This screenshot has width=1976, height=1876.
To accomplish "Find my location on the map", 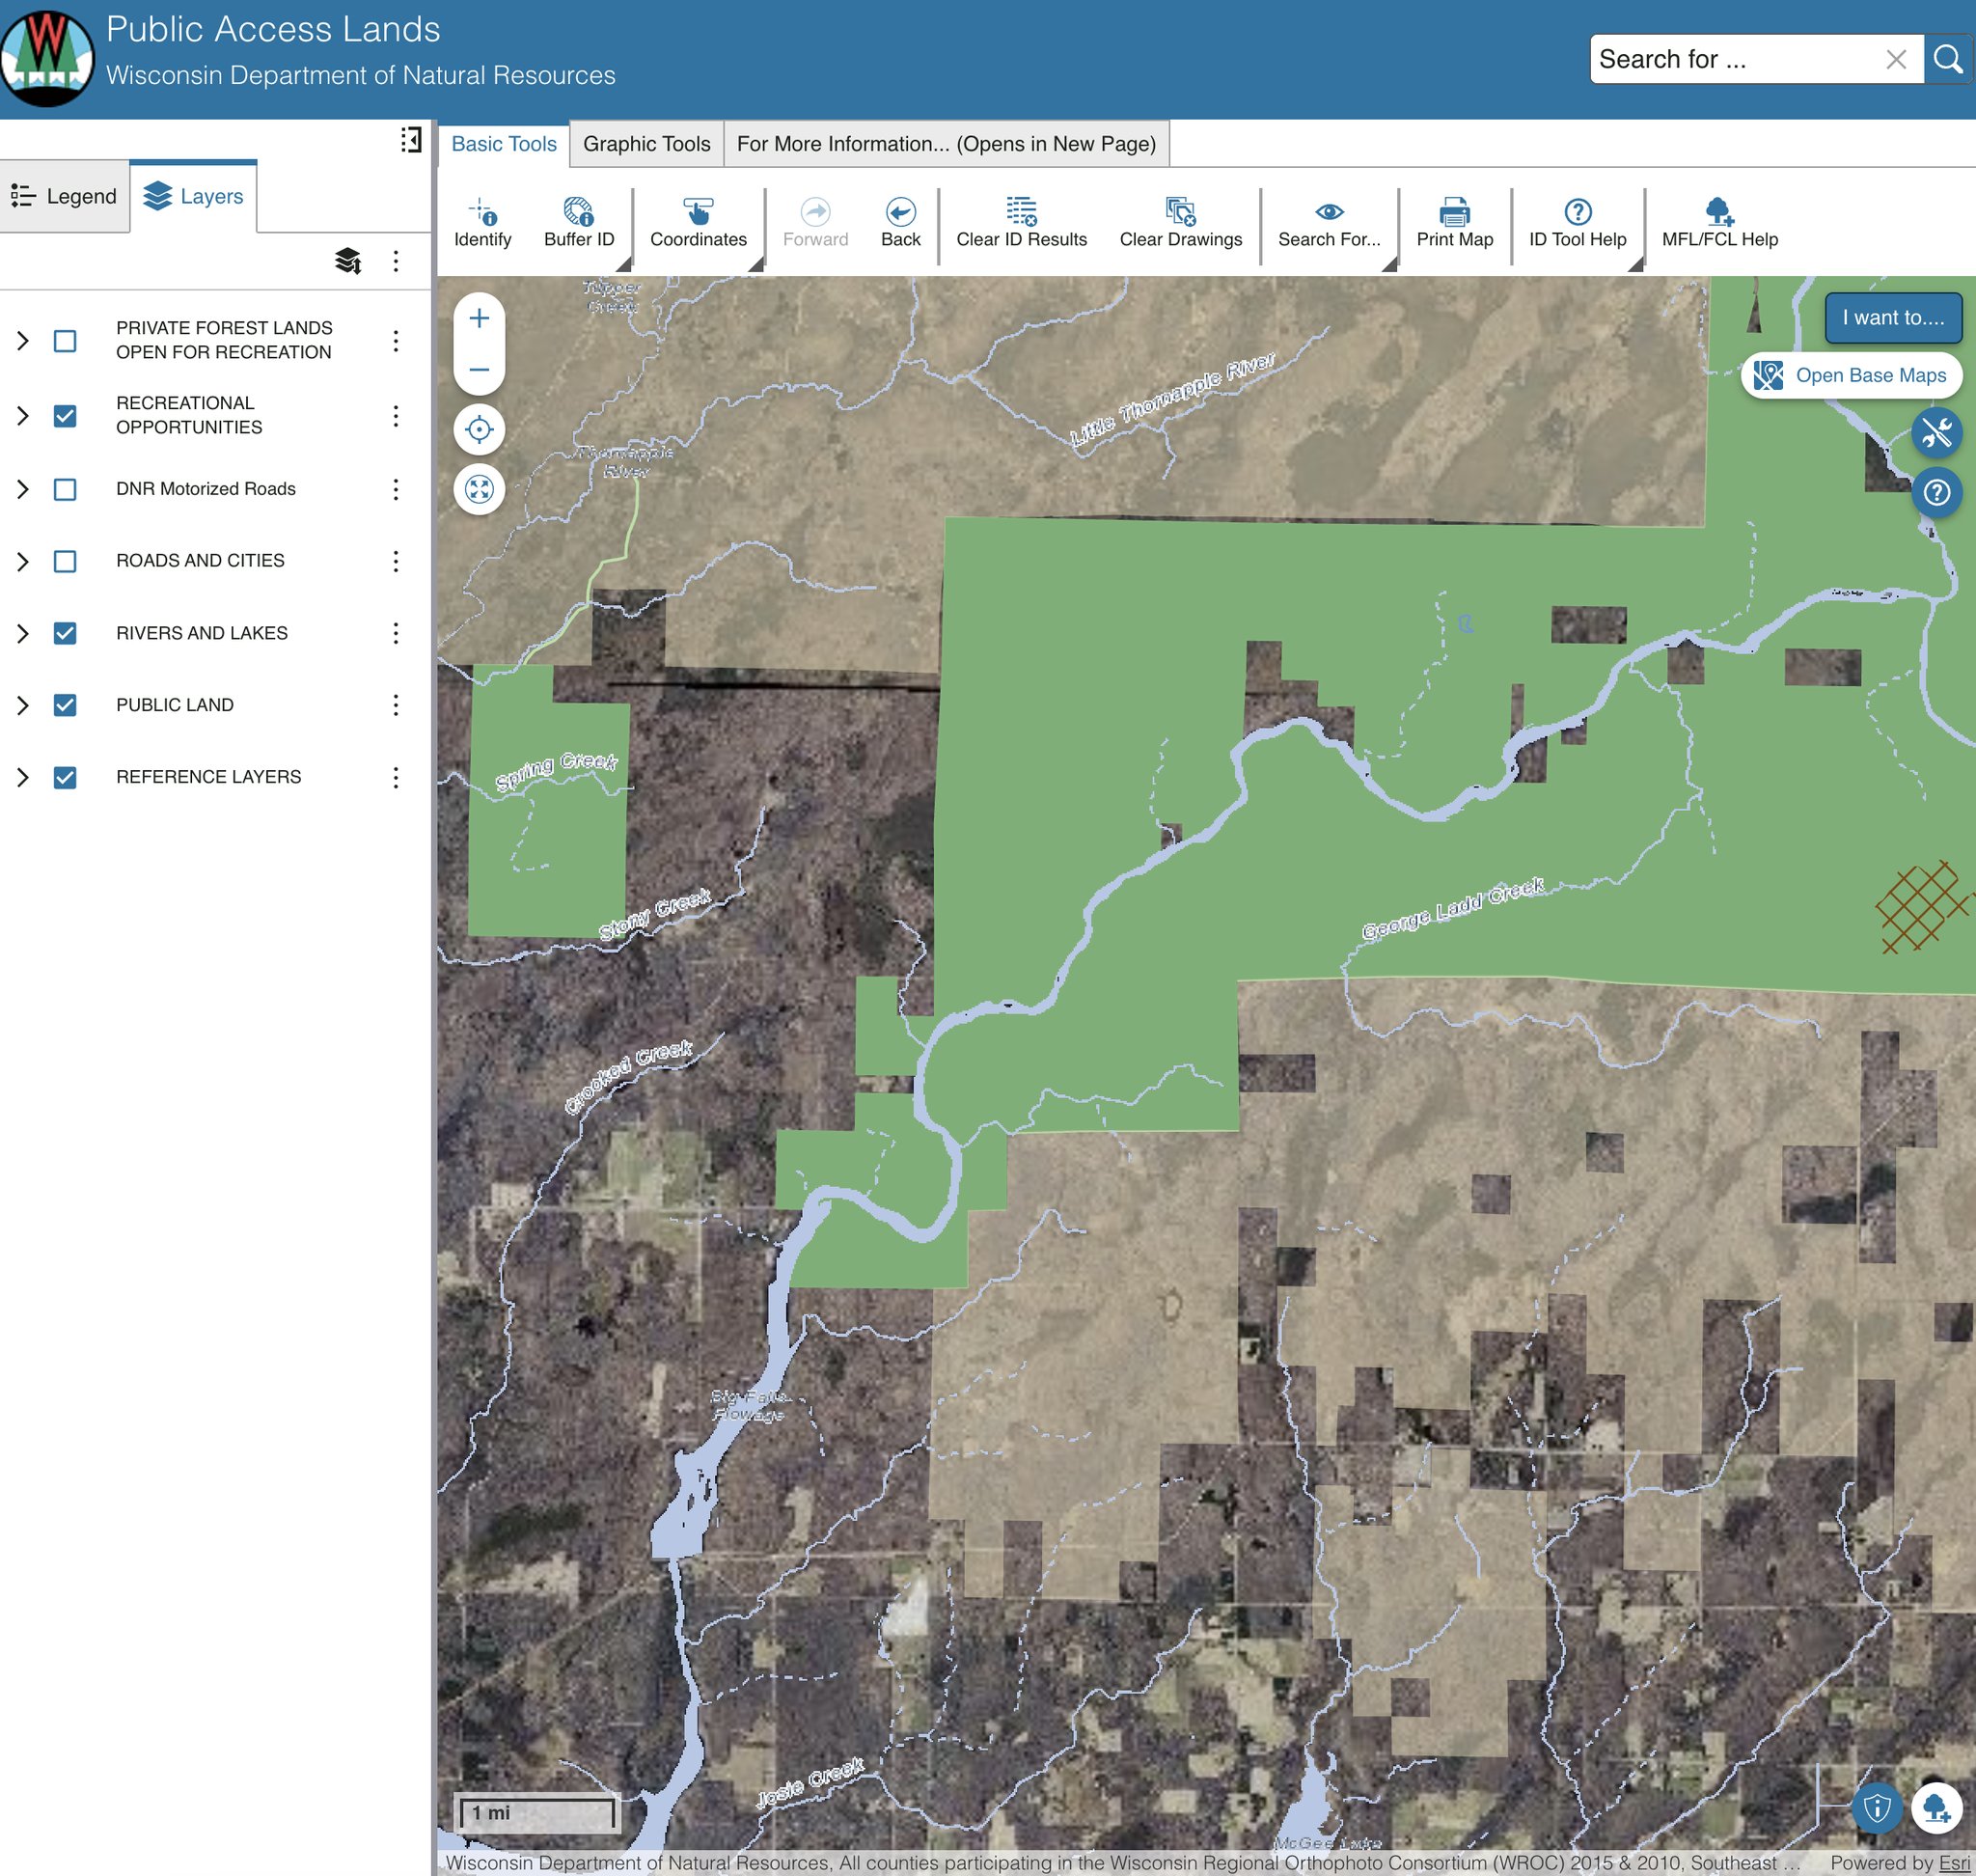I will [x=479, y=430].
